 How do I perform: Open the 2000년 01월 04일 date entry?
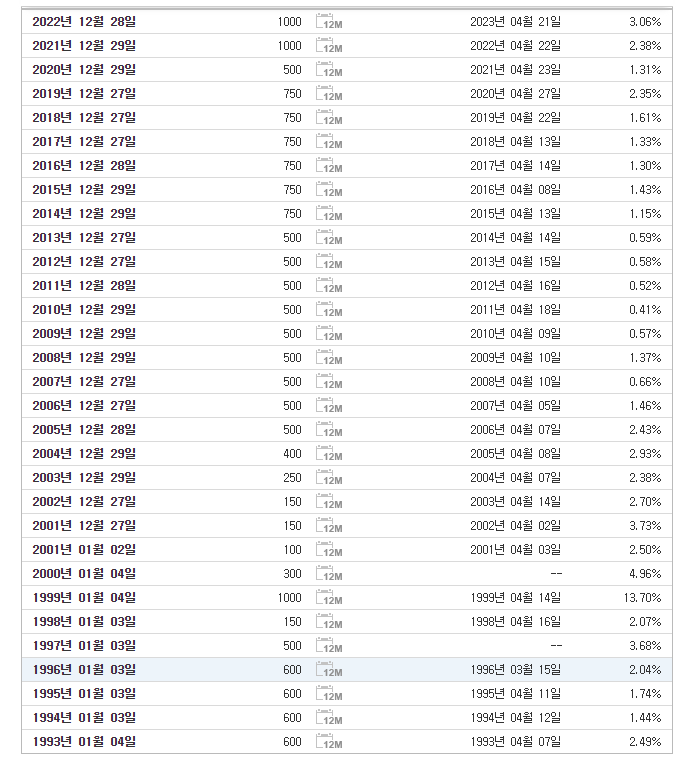(84, 573)
